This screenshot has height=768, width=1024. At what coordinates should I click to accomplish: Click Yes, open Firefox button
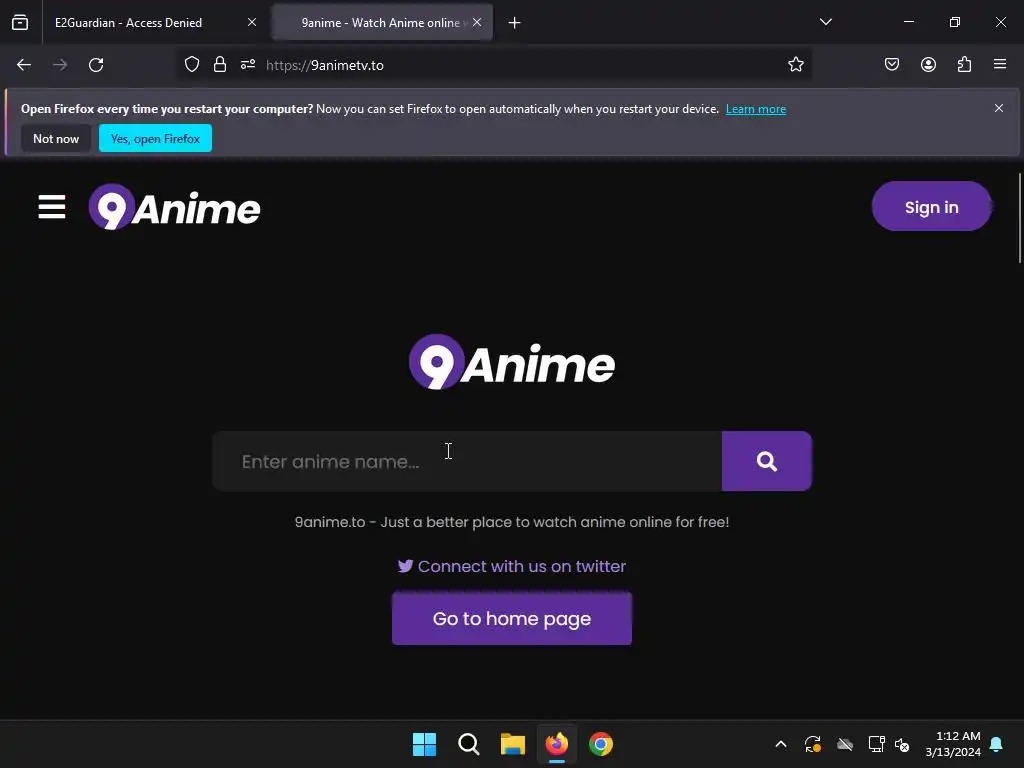155,138
